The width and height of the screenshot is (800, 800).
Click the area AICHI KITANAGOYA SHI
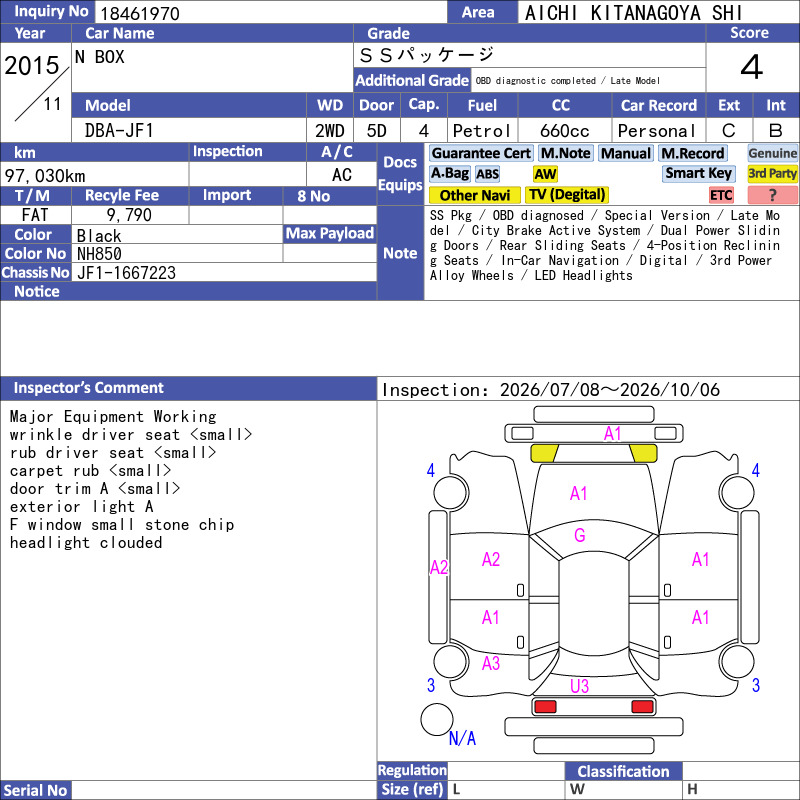click(634, 13)
